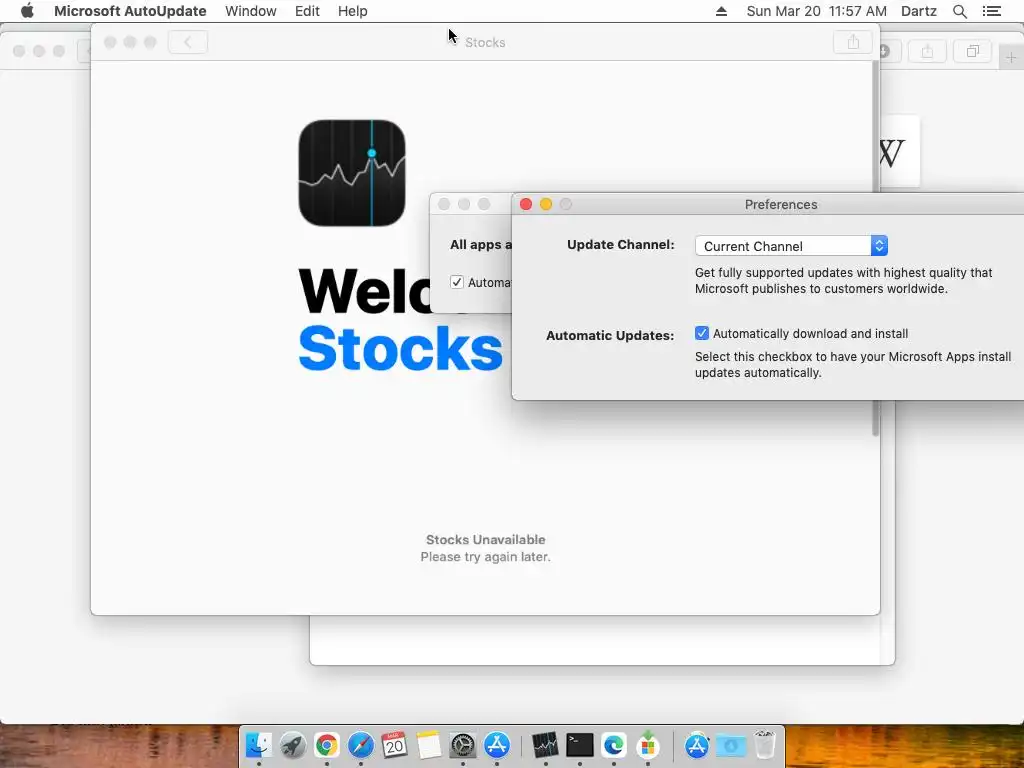Click the Share button in the Safari window
The height and width of the screenshot is (768, 1024).
pyautogui.click(x=927, y=51)
